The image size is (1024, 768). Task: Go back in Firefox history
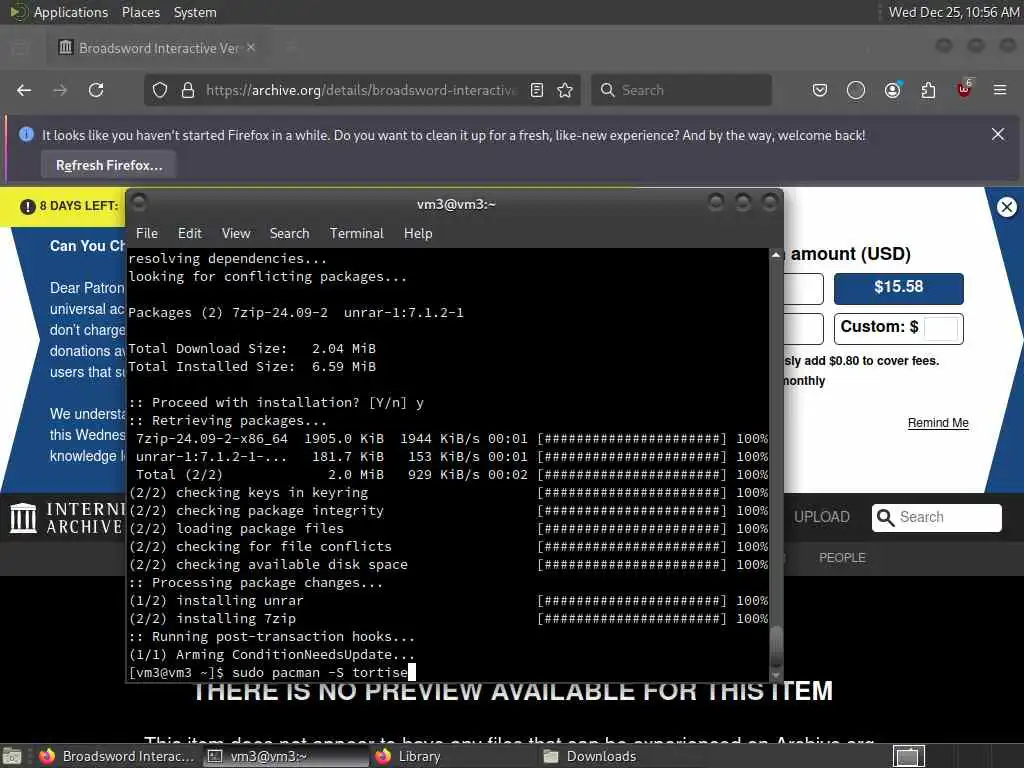24,90
